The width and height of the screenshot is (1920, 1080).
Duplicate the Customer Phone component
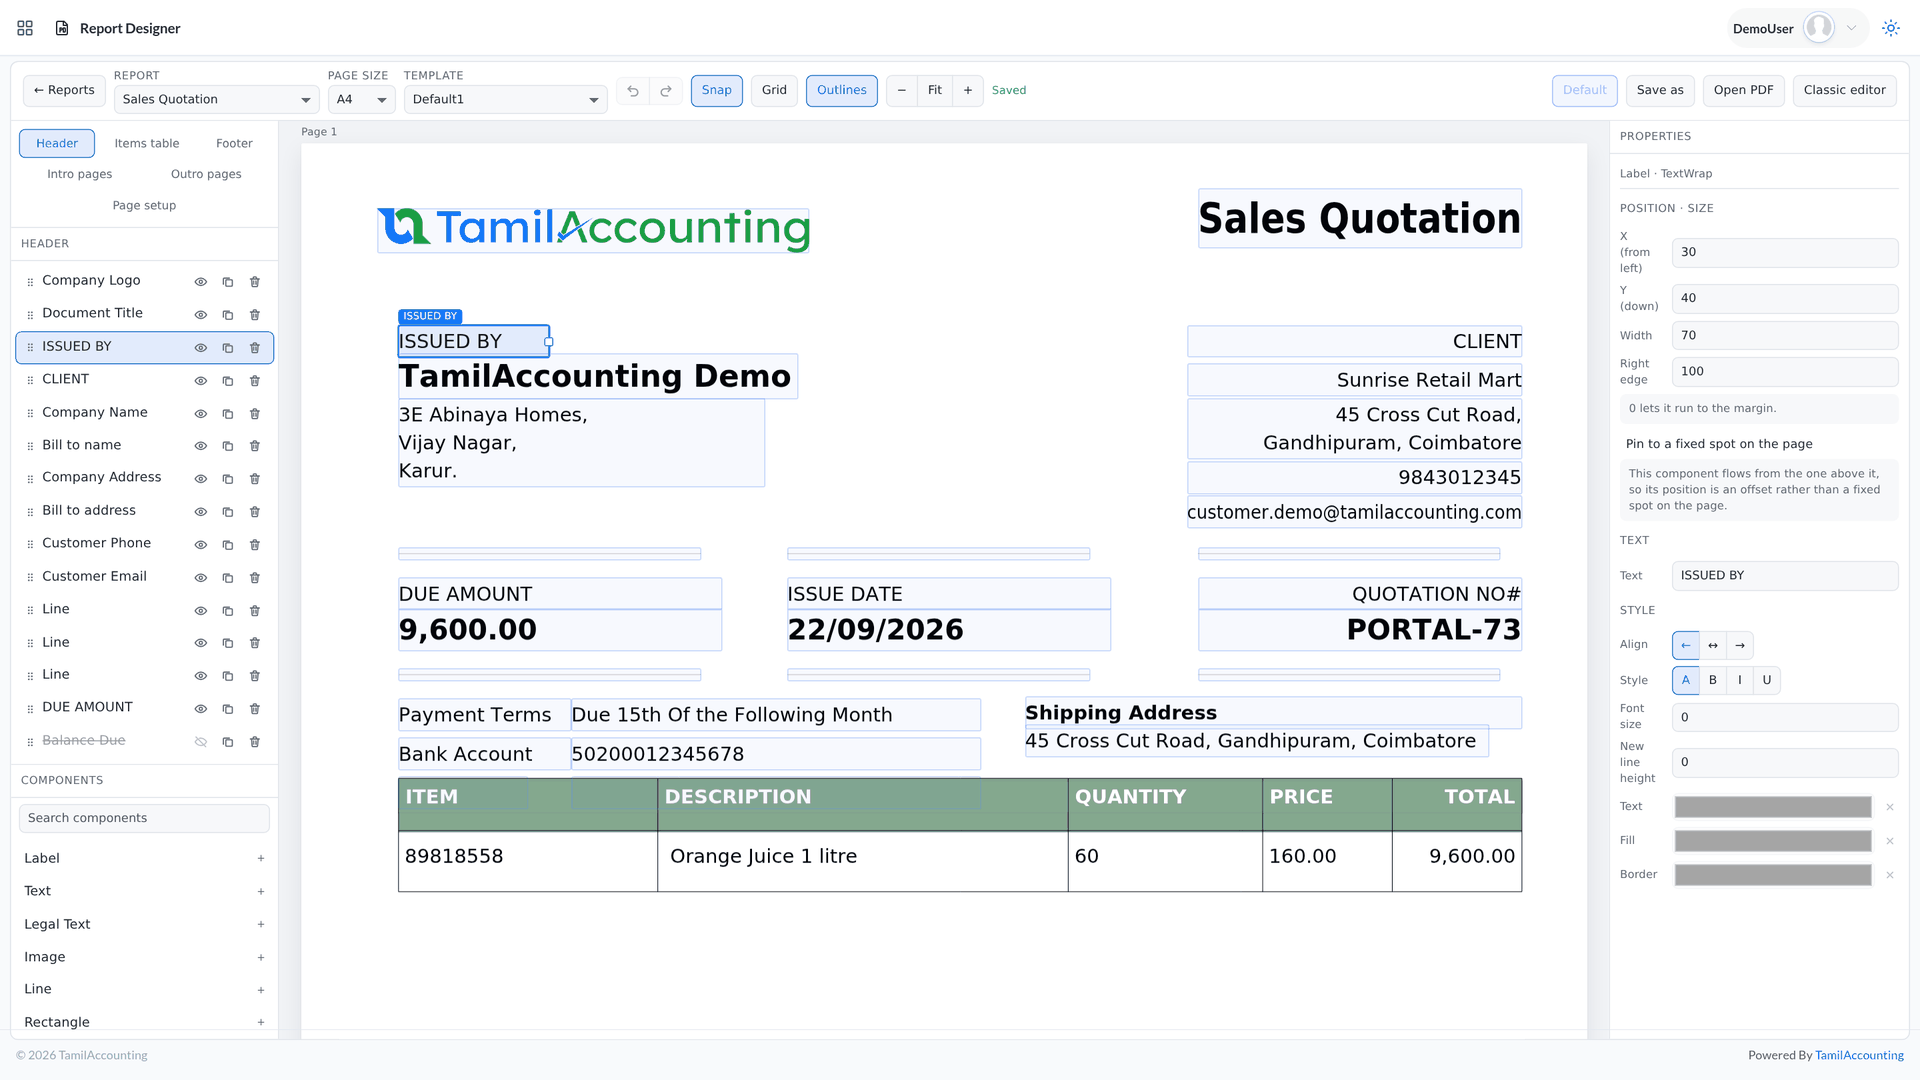[228, 545]
